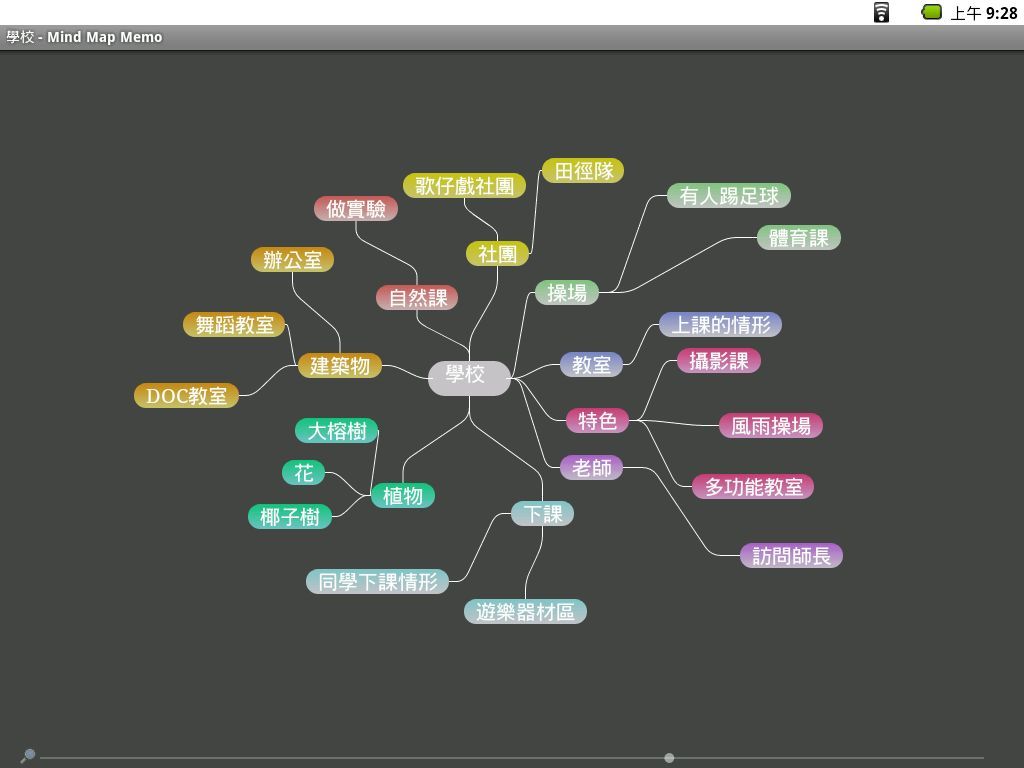
Task: Select the 植物 node
Action: [403, 496]
